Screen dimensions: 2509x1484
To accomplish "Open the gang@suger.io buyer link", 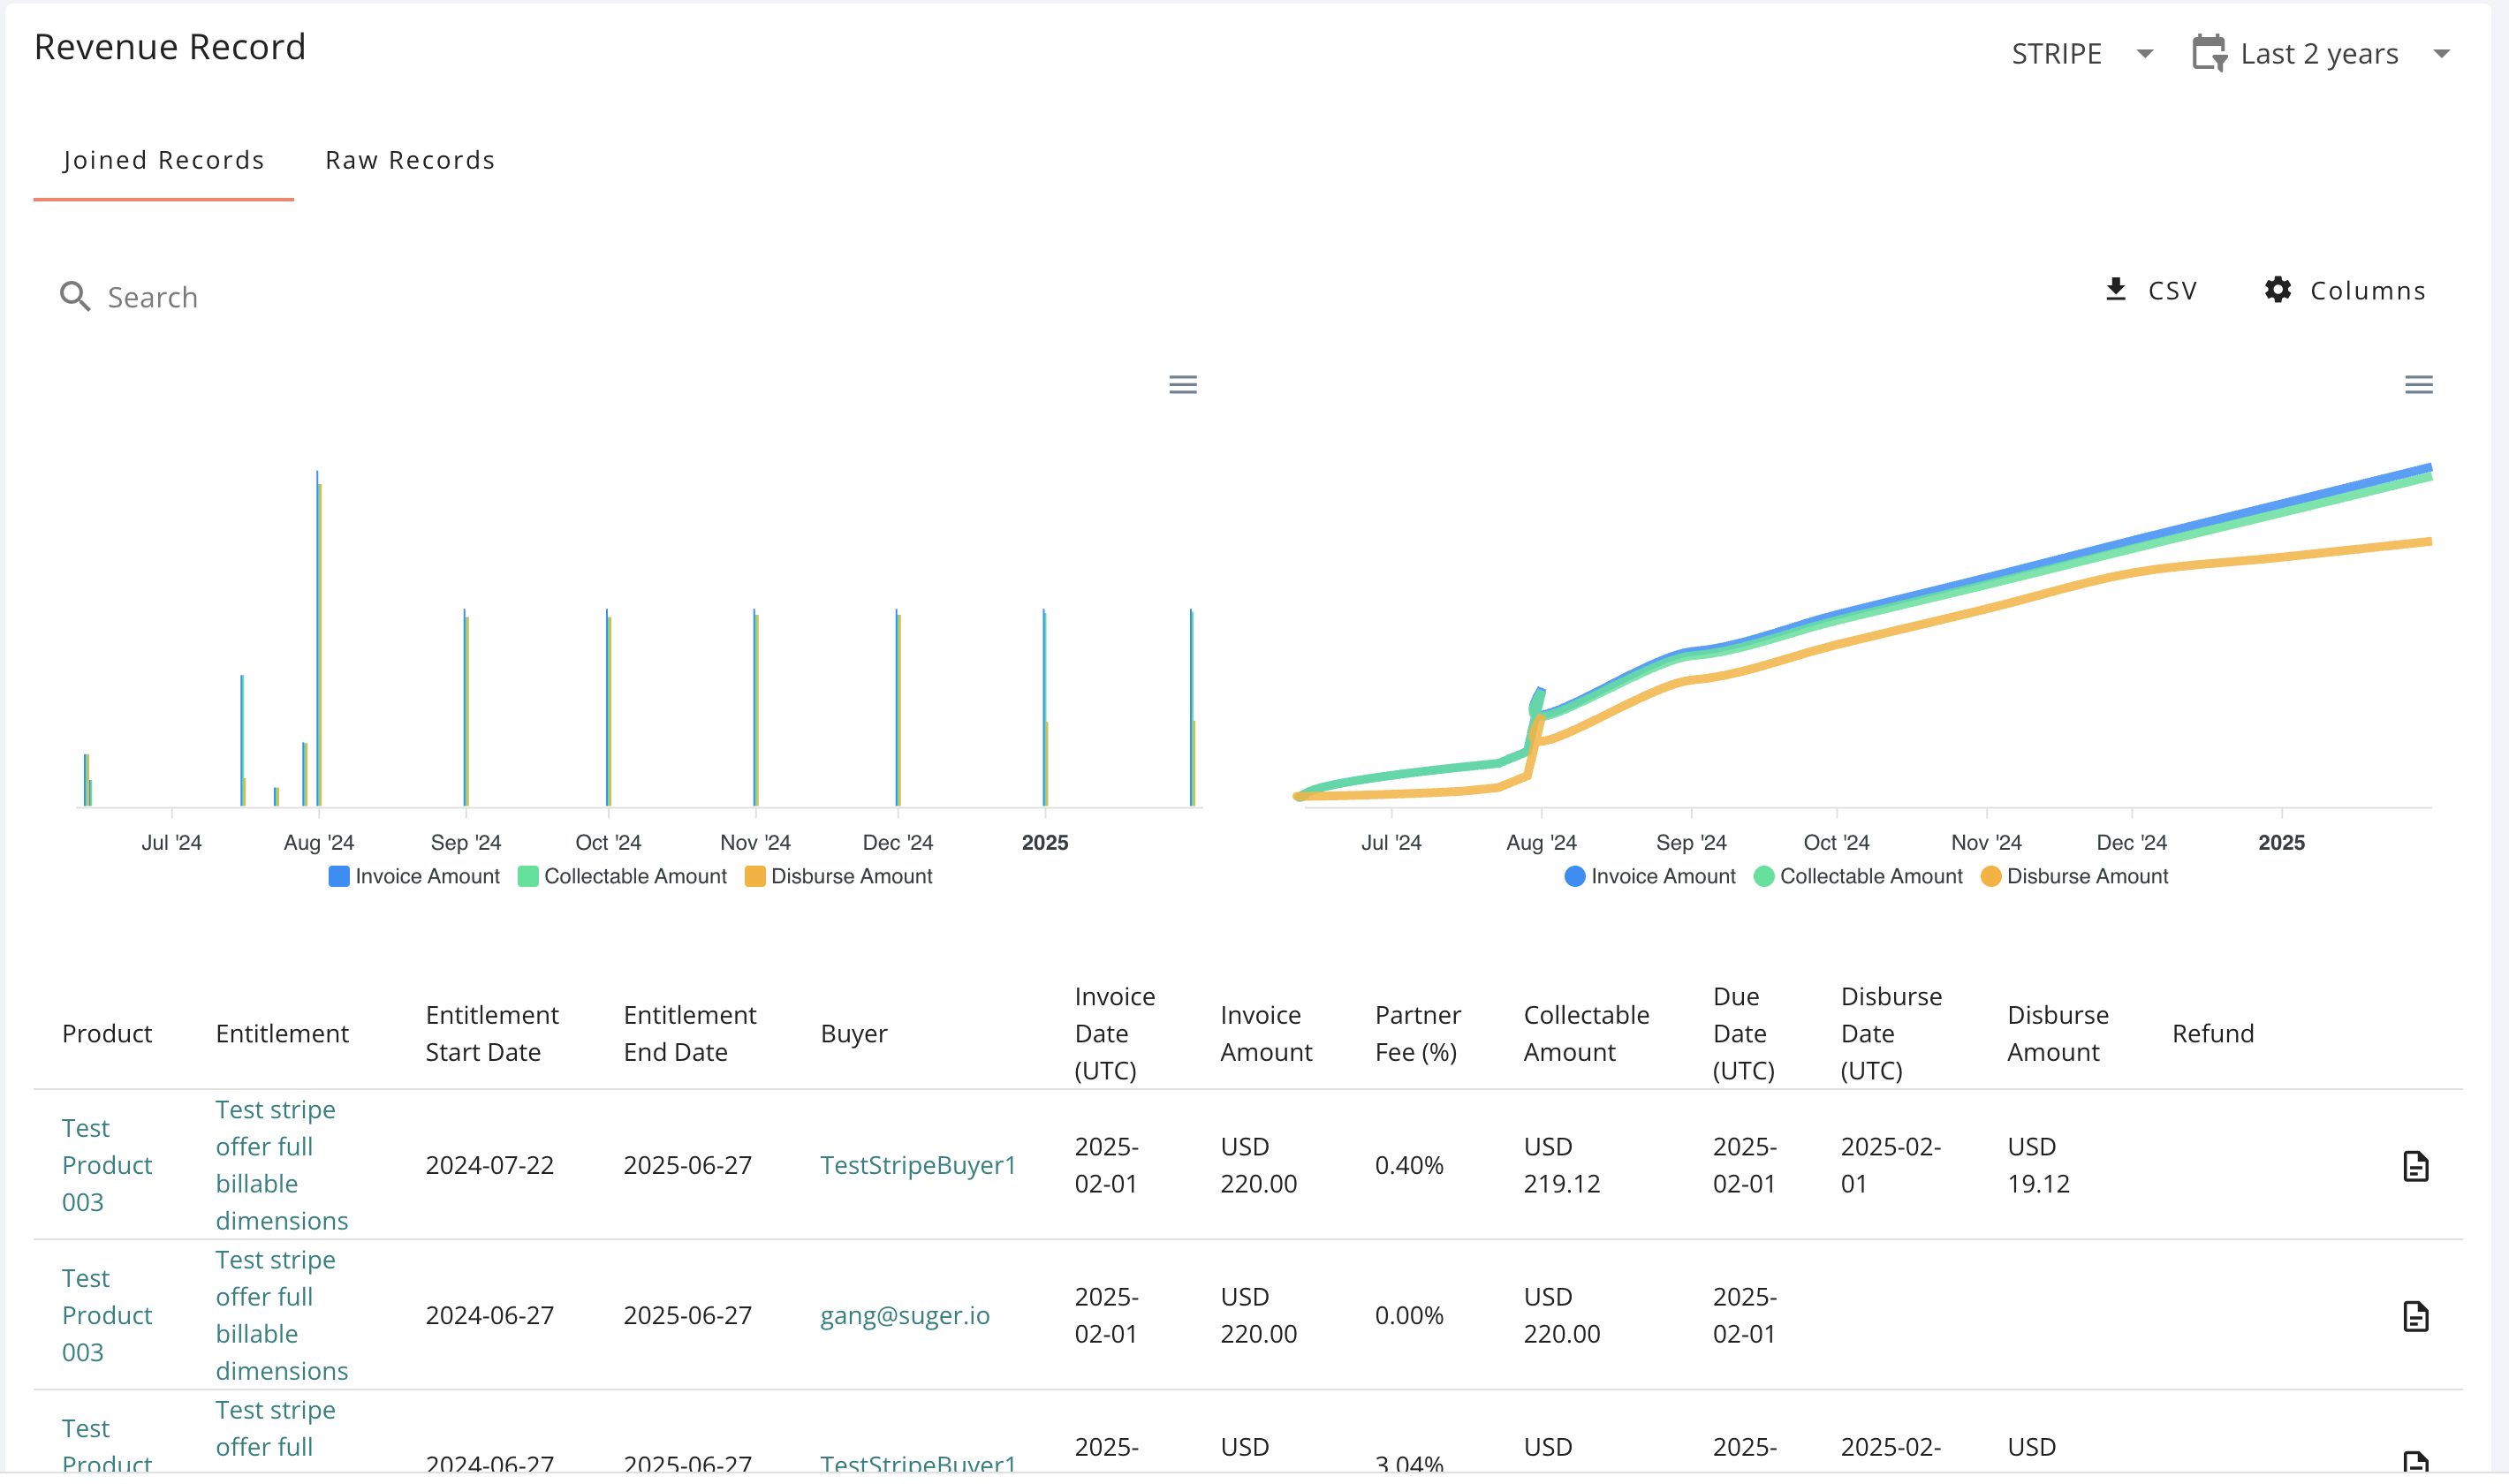I will click(904, 1315).
